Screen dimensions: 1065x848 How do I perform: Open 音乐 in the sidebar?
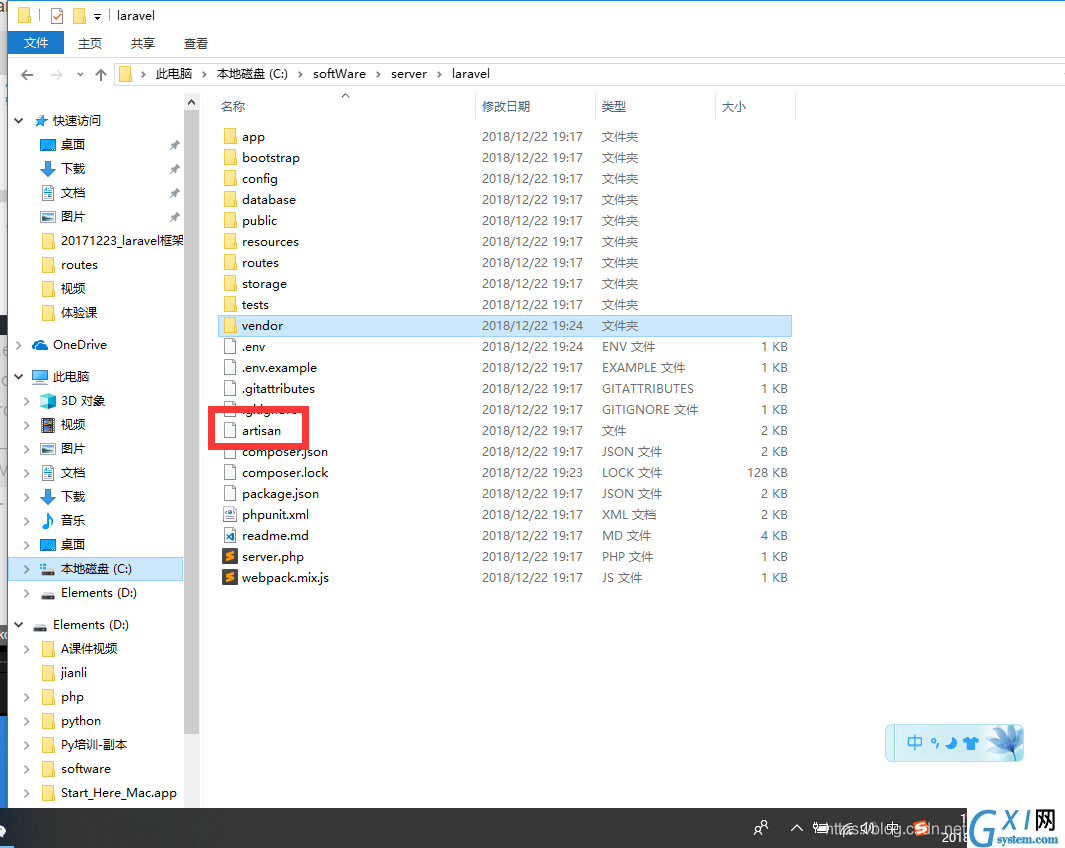click(73, 521)
